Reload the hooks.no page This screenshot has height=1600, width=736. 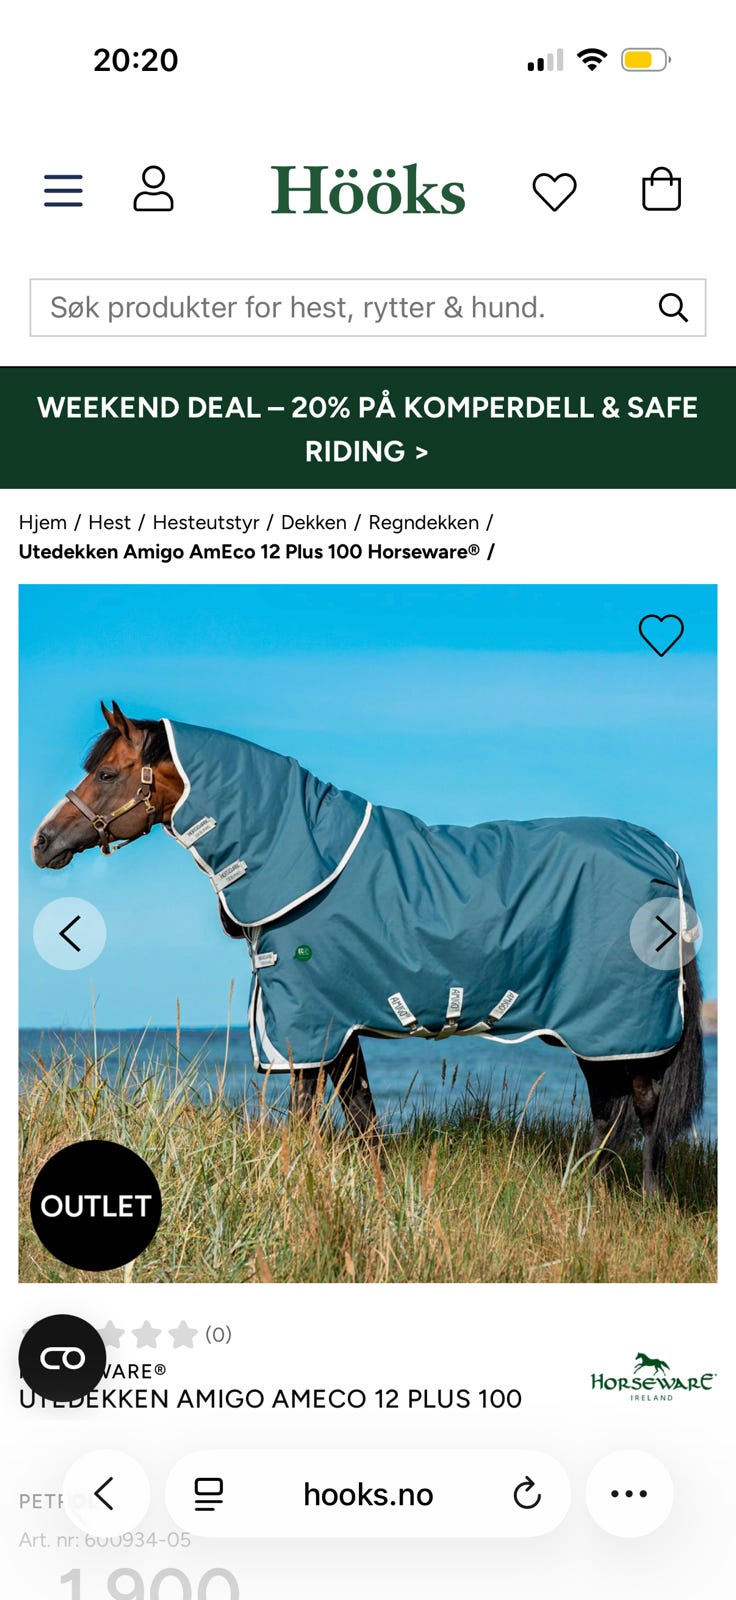click(527, 1494)
